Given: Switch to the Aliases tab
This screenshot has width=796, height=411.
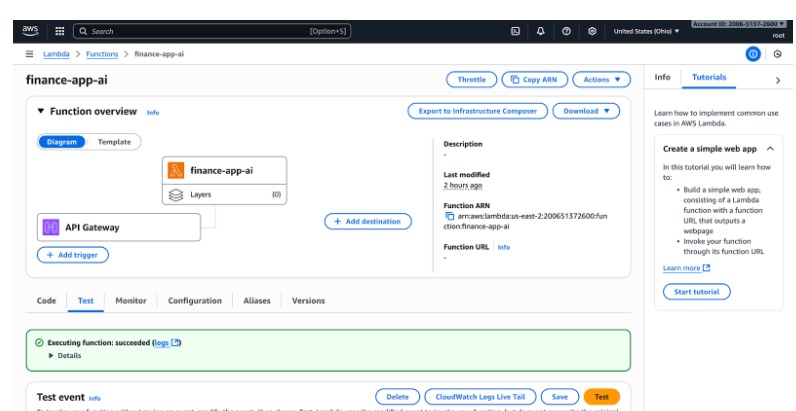Looking at the screenshot, I should 257,300.
